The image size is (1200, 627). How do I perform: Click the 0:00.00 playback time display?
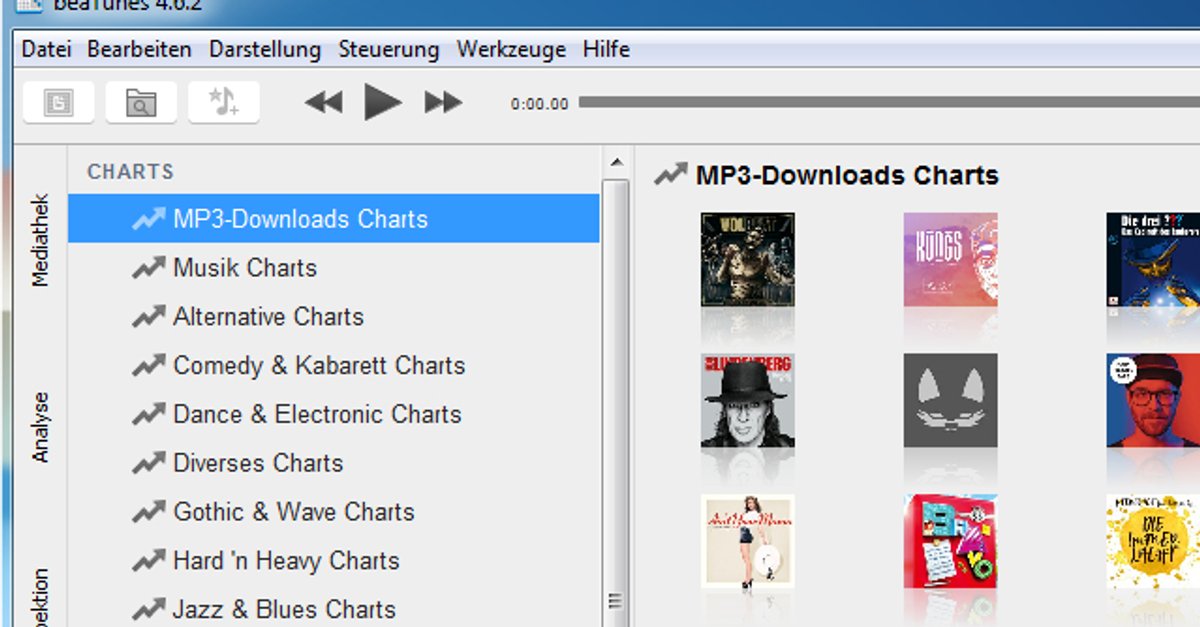539,104
